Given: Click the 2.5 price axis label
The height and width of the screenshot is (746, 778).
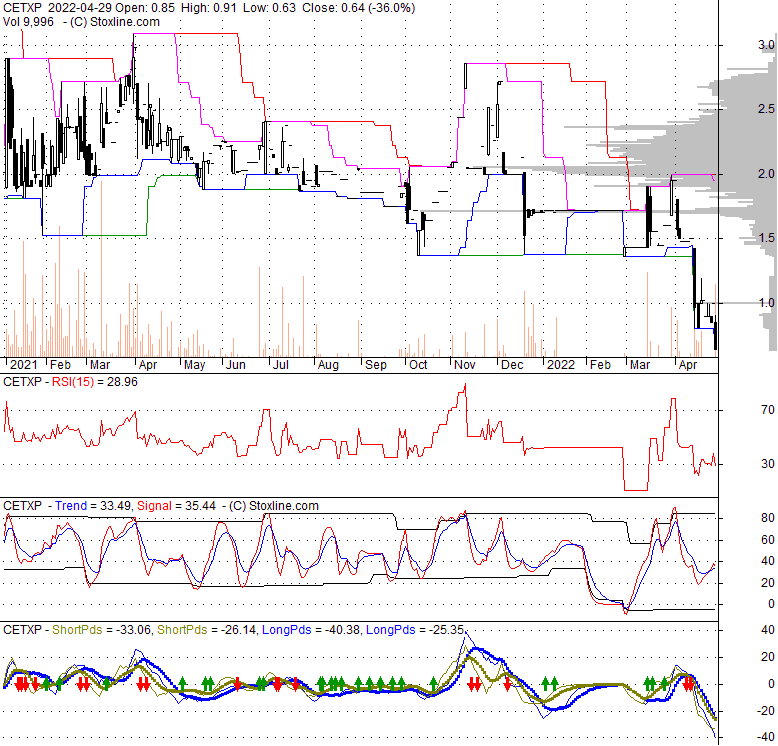Looking at the screenshot, I should (766, 109).
